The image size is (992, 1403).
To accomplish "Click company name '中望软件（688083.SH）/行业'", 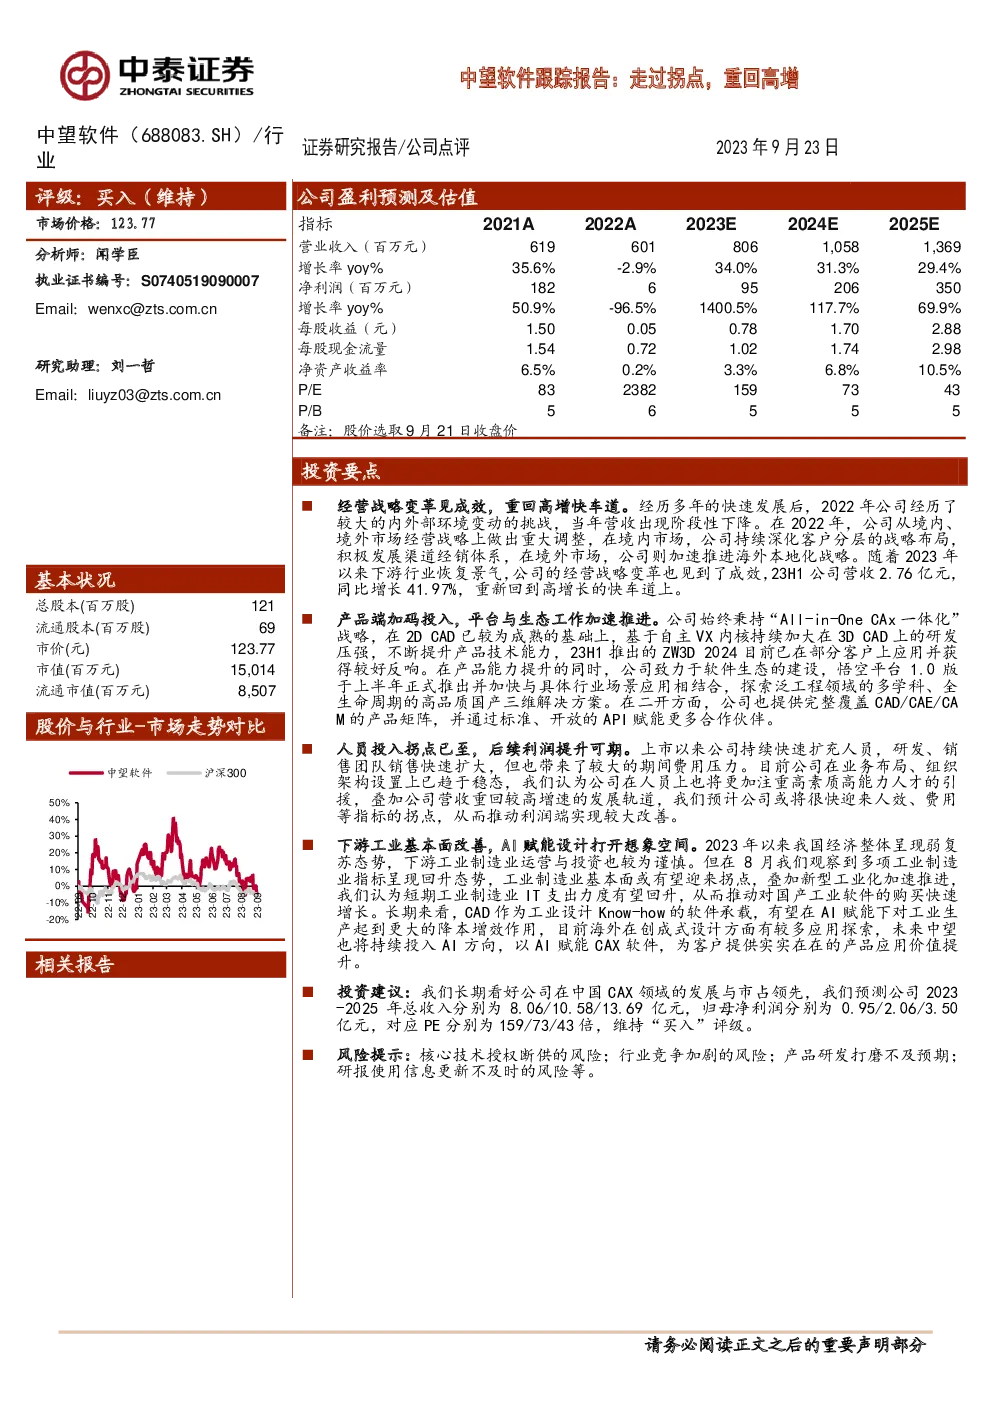I will [x=160, y=147].
